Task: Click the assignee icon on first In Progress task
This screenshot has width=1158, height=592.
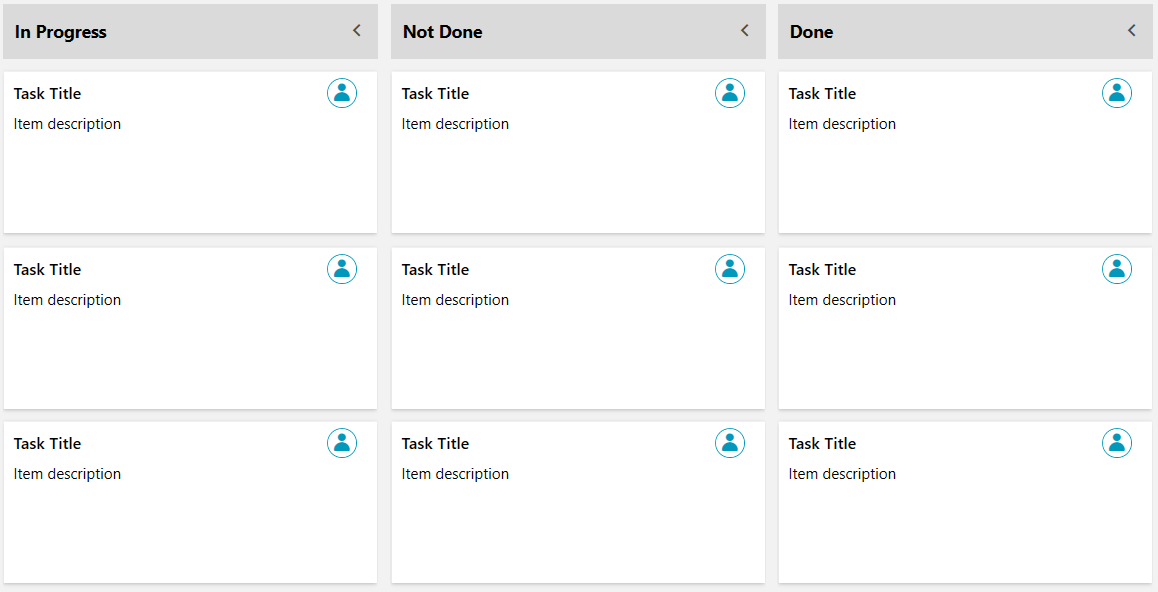Action: [x=342, y=92]
